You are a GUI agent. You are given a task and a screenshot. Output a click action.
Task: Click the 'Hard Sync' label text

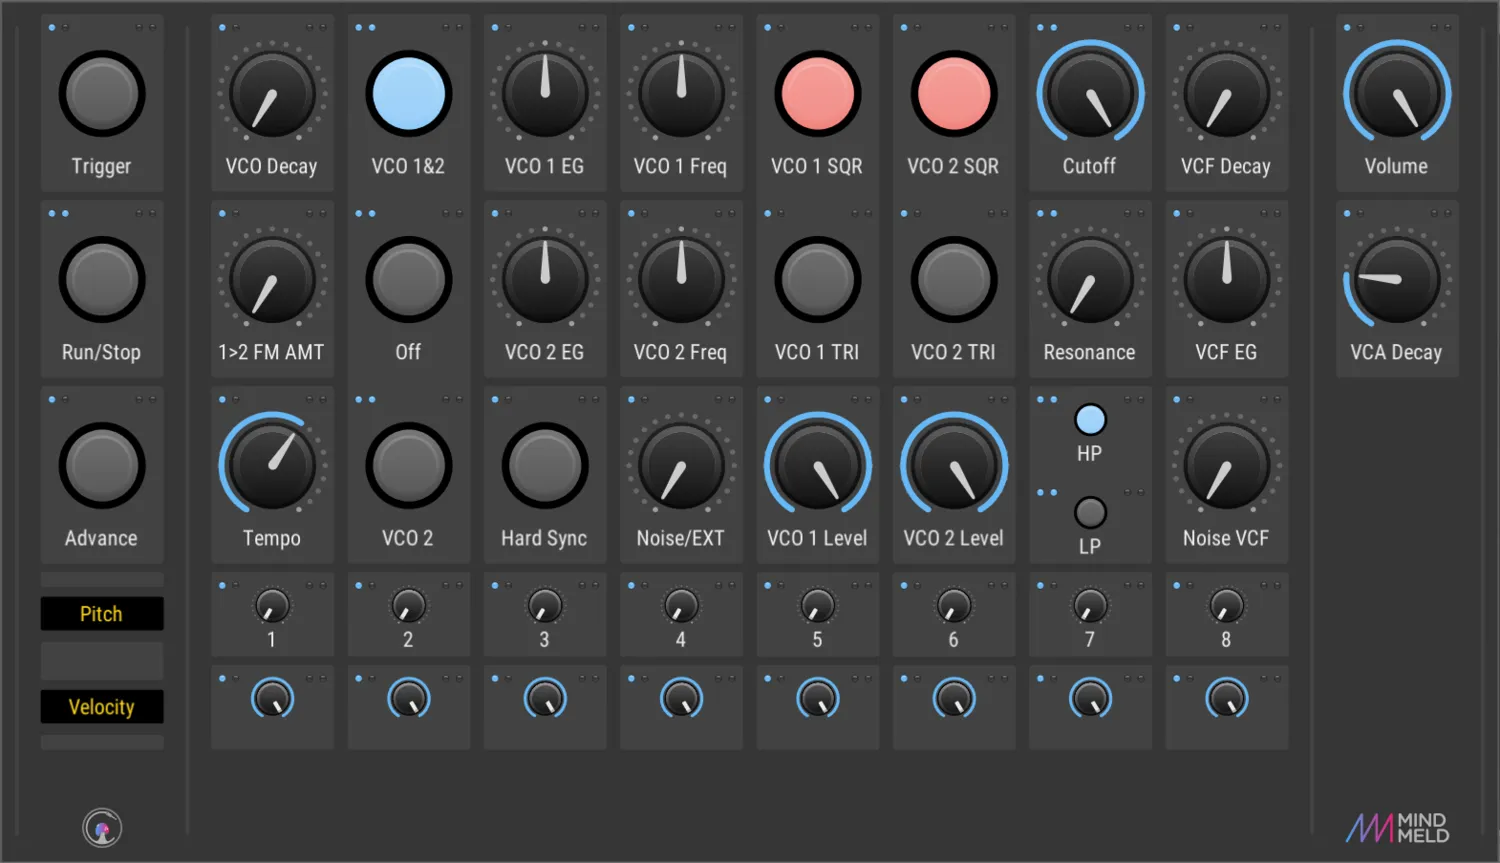[x=544, y=538]
